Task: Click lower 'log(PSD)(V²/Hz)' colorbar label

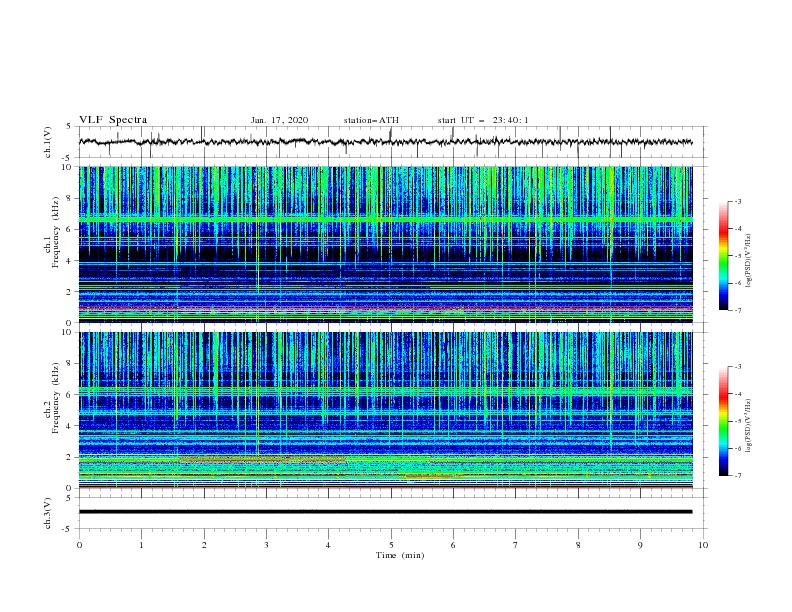Action: [x=749, y=426]
